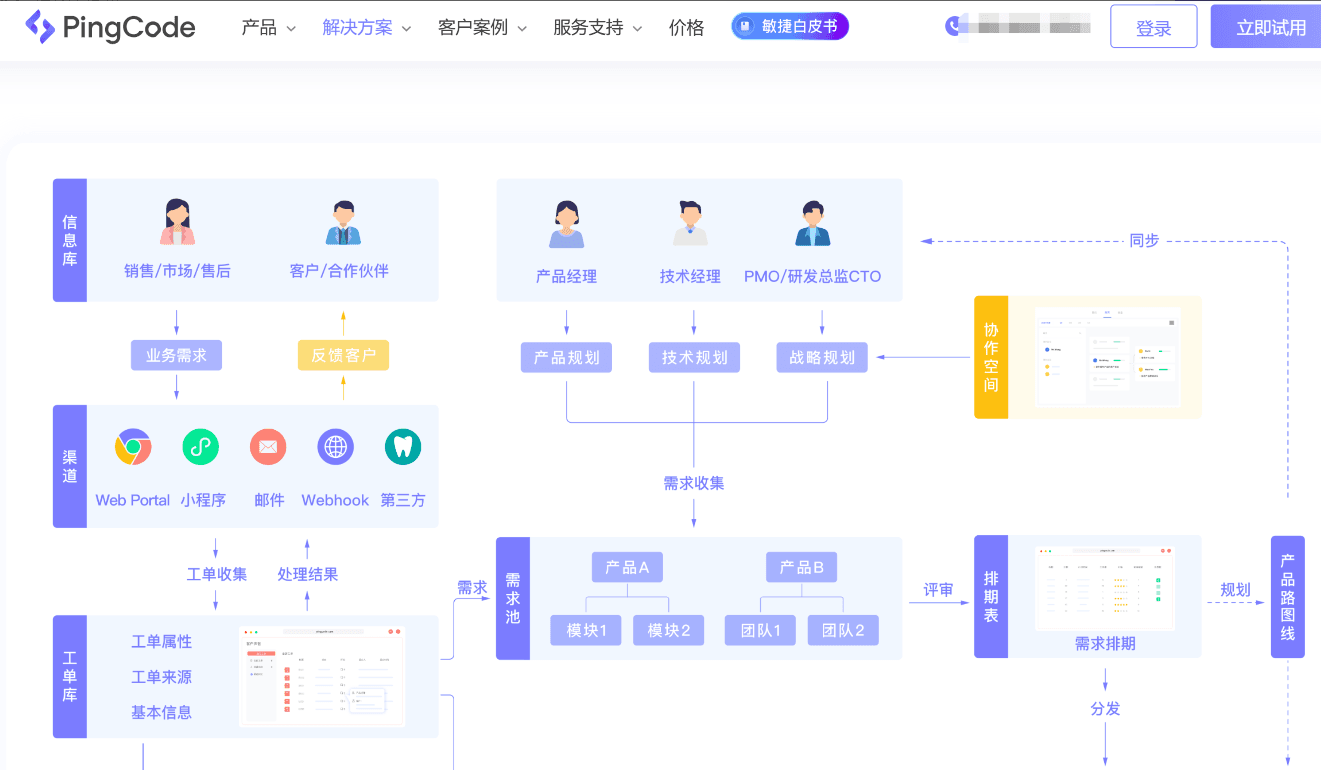Viewport: 1321px width, 770px height.
Task: Expand the 产品 dropdown menu
Action: (x=269, y=28)
